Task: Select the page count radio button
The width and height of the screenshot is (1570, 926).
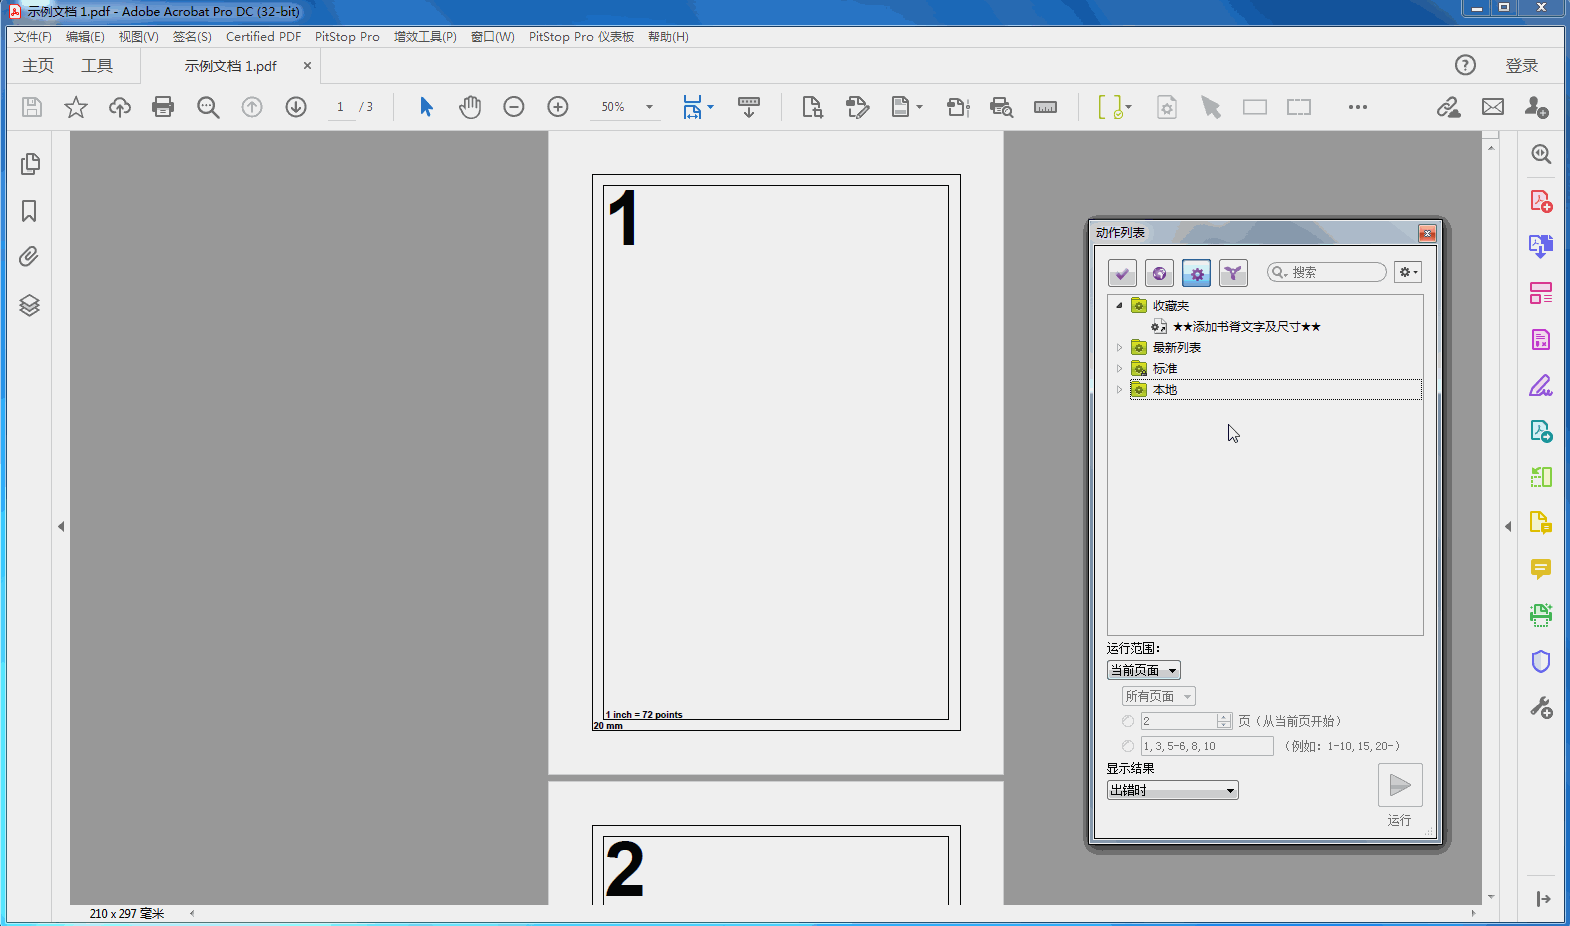Action: tap(1128, 721)
